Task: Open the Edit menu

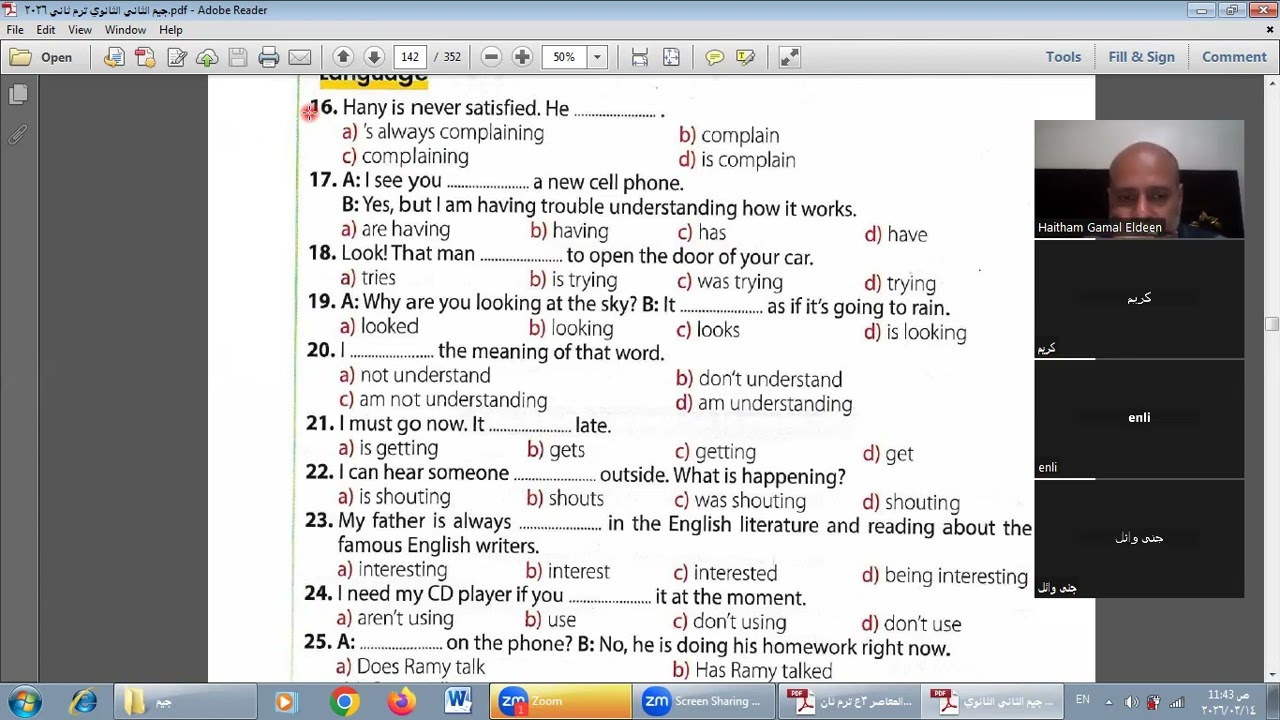Action: tap(46, 30)
